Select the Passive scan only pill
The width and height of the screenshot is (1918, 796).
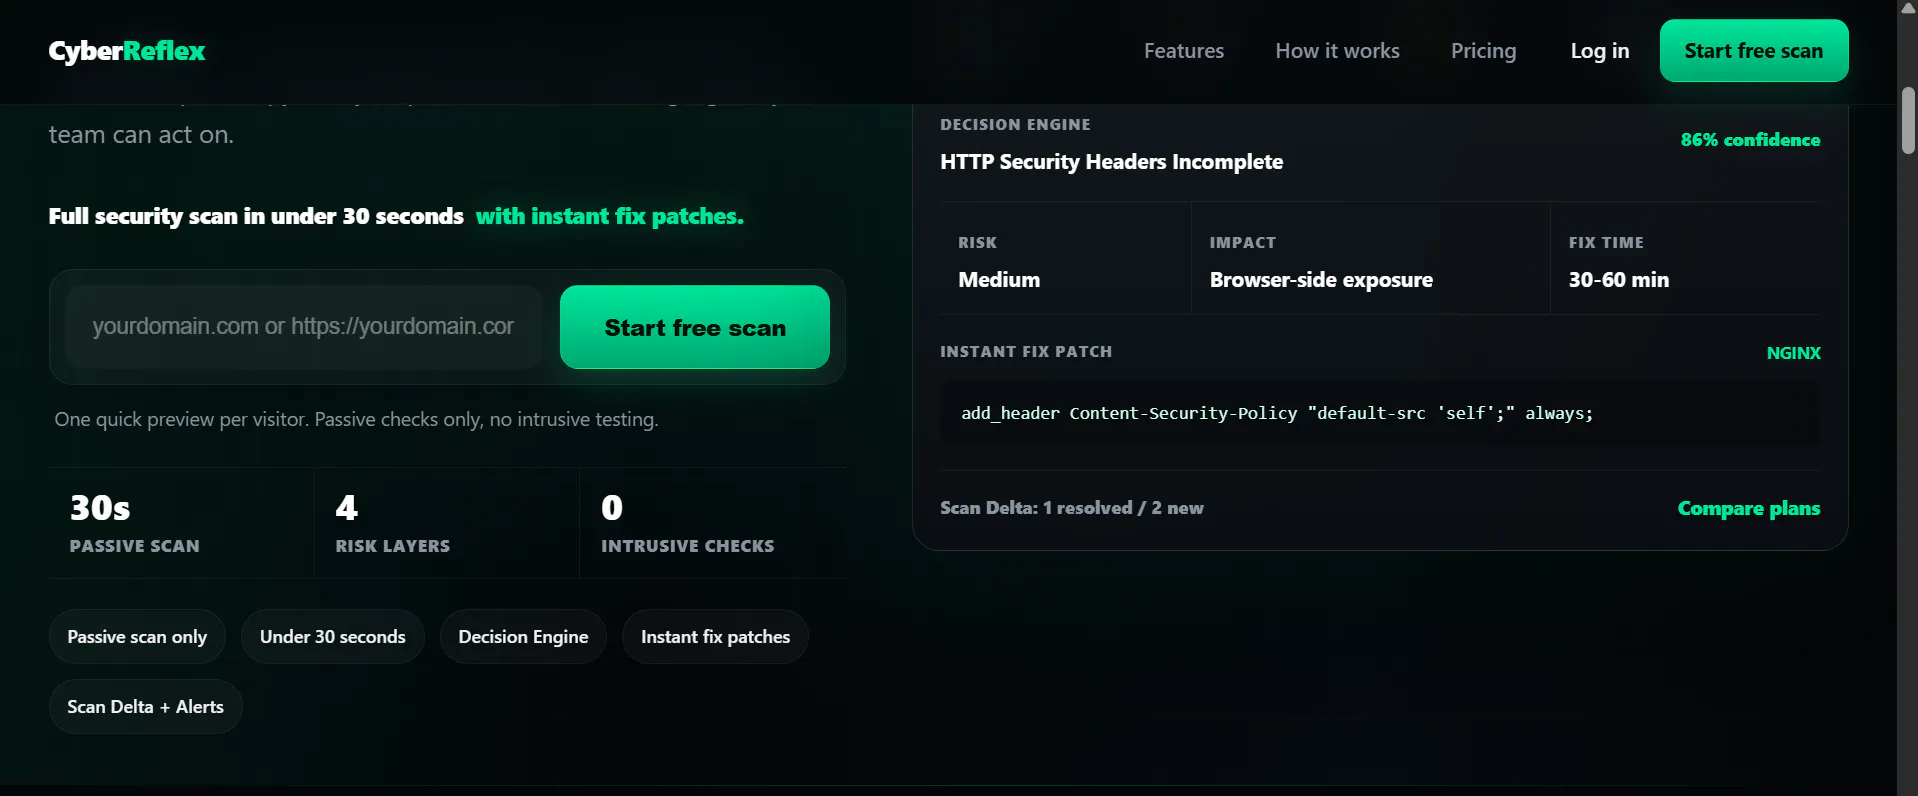click(137, 637)
